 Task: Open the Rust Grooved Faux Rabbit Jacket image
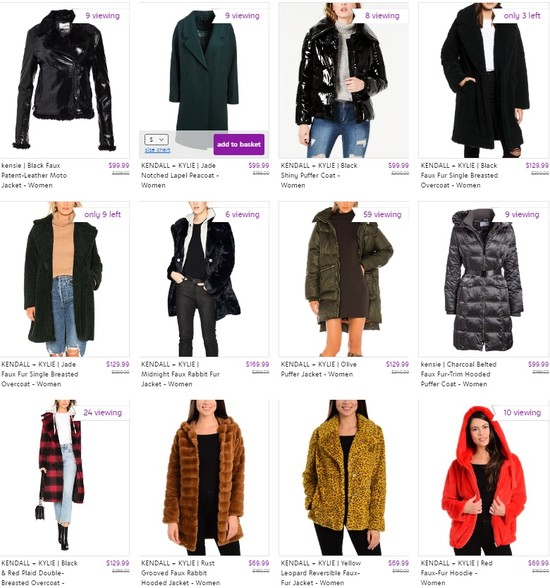point(204,478)
